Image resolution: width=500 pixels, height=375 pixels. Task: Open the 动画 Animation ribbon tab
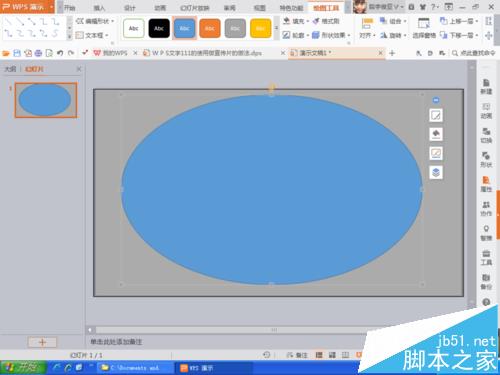(160, 8)
